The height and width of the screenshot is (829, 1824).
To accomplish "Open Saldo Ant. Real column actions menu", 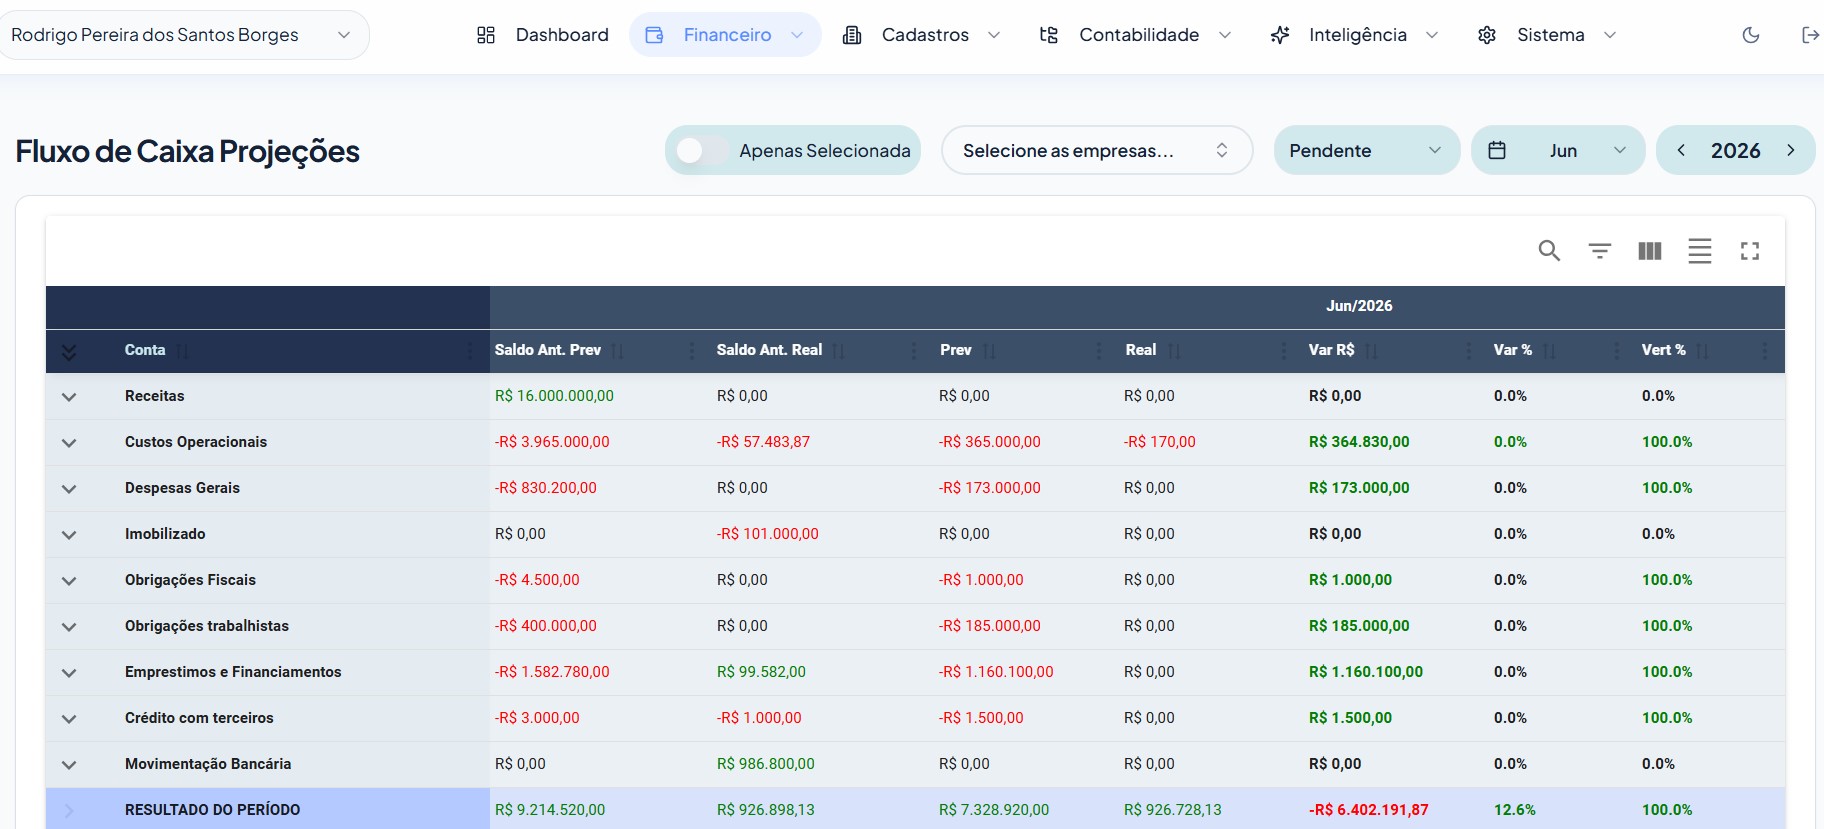I will 914,351.
